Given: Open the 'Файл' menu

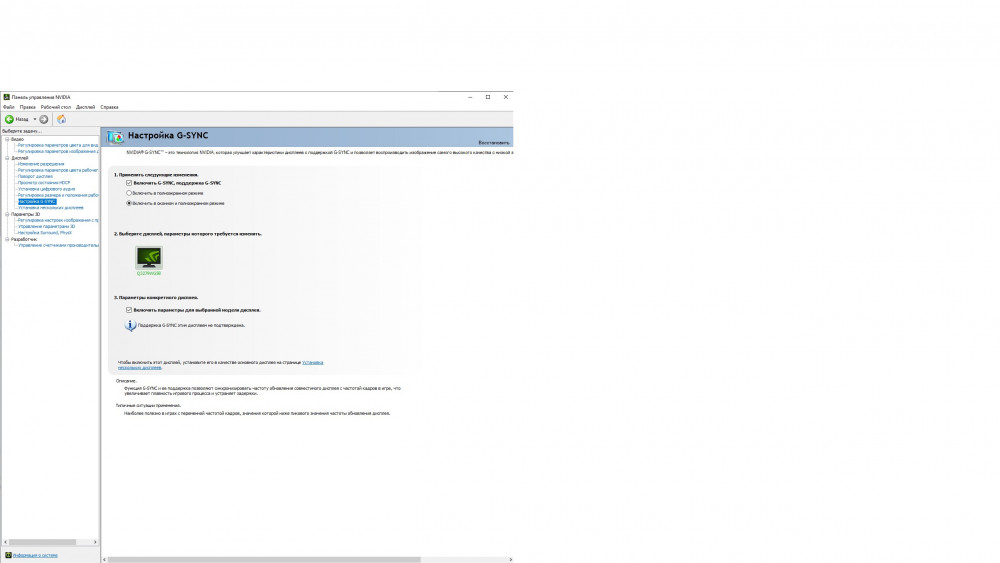Looking at the screenshot, I should pyautogui.click(x=8, y=107).
